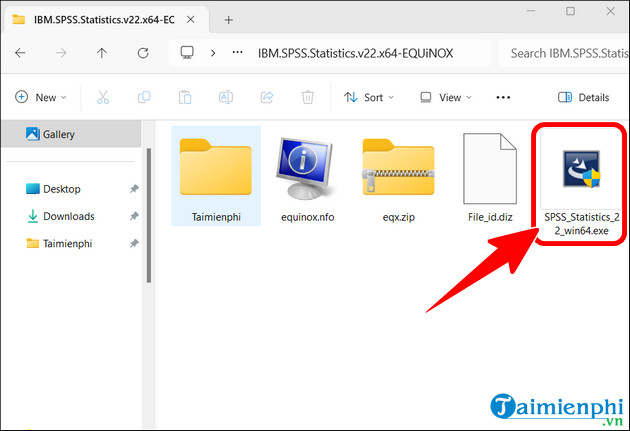Click the navigation pane scrollbar
Screen dimensions: 630x431
pyautogui.click(x=149, y=215)
